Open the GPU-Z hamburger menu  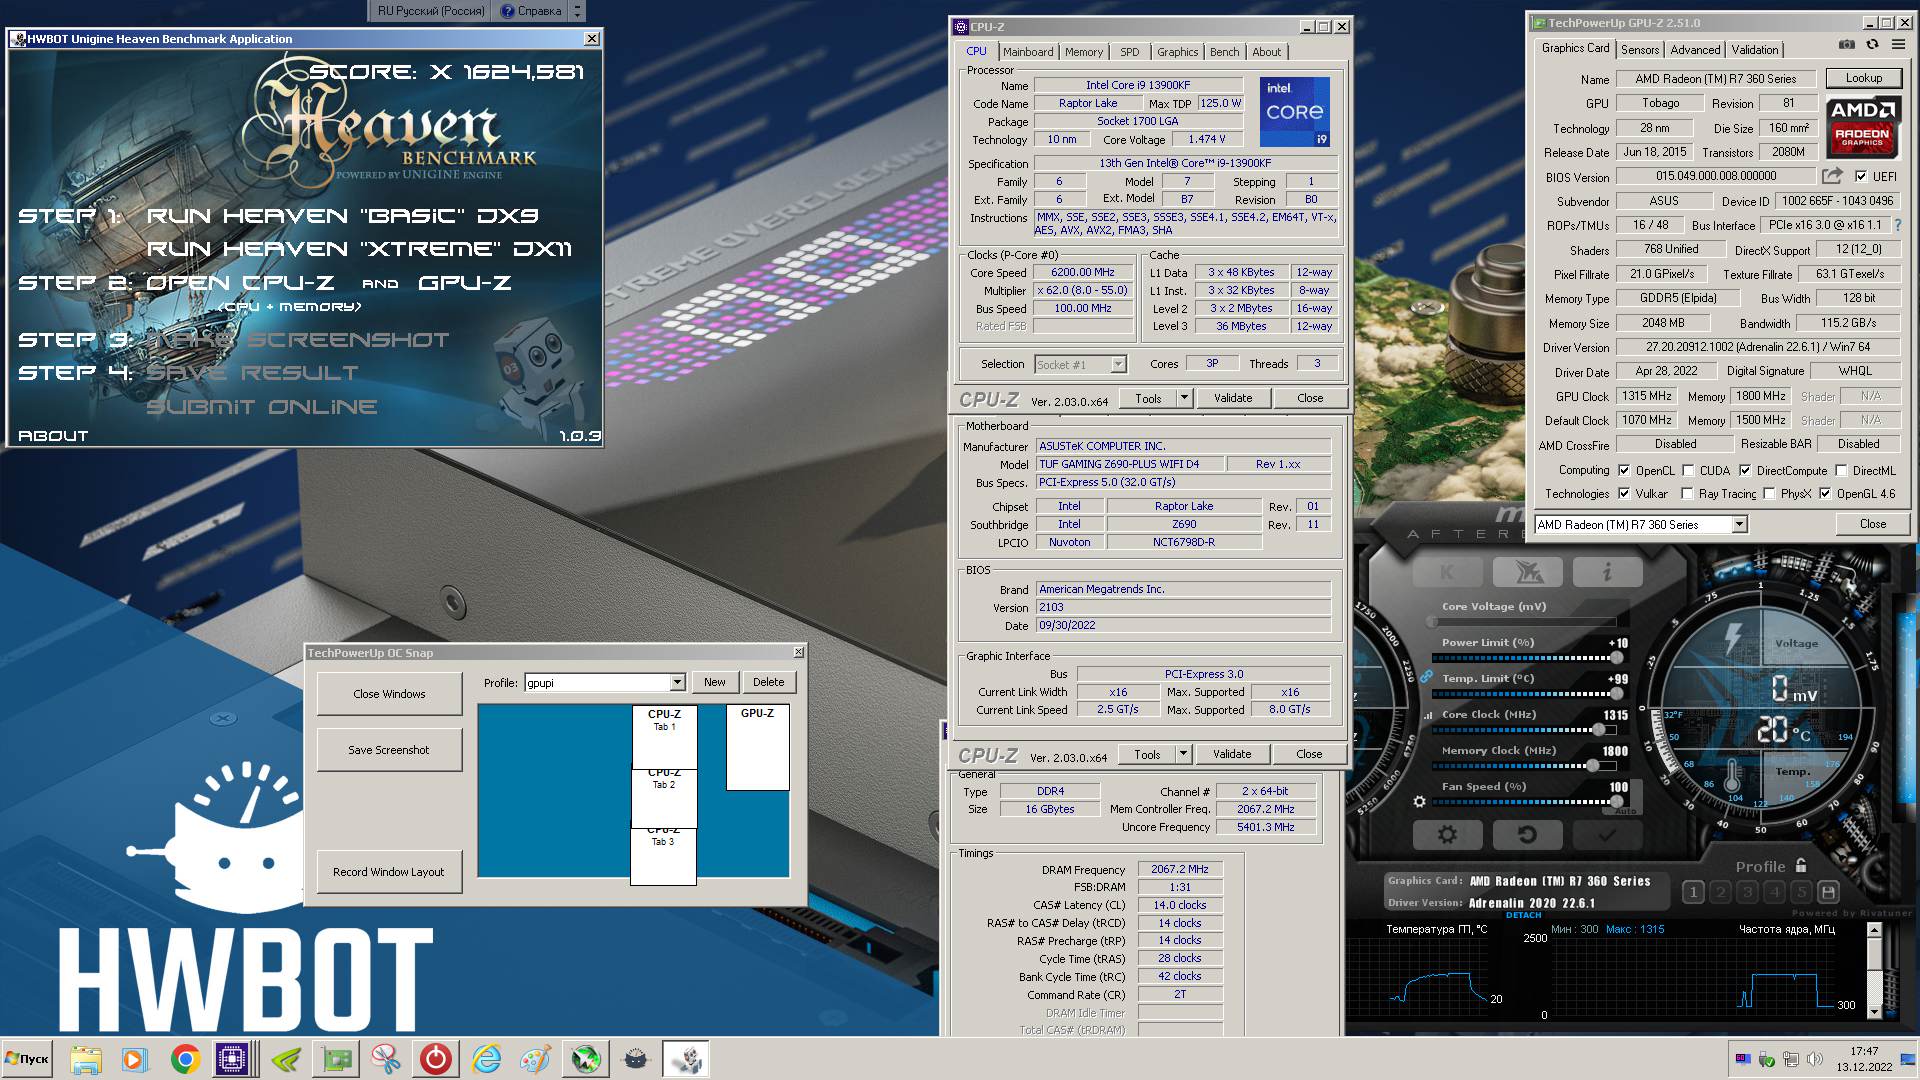point(1897,45)
